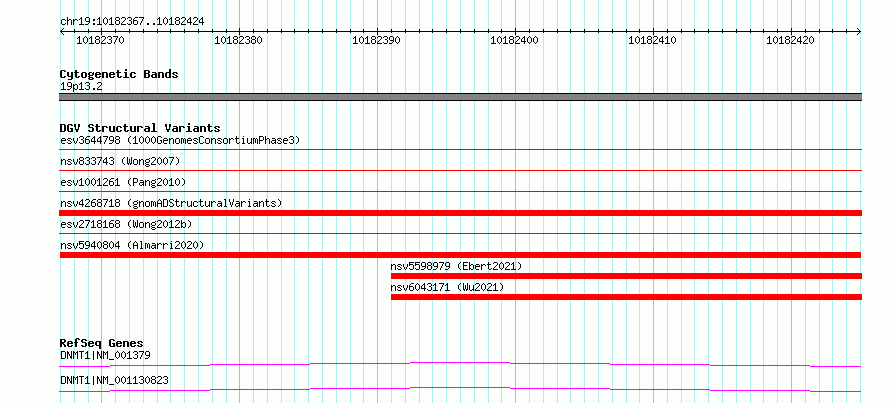
Task: Select variant nsv5940804 (Almarri2020) label
Action: [132, 245]
